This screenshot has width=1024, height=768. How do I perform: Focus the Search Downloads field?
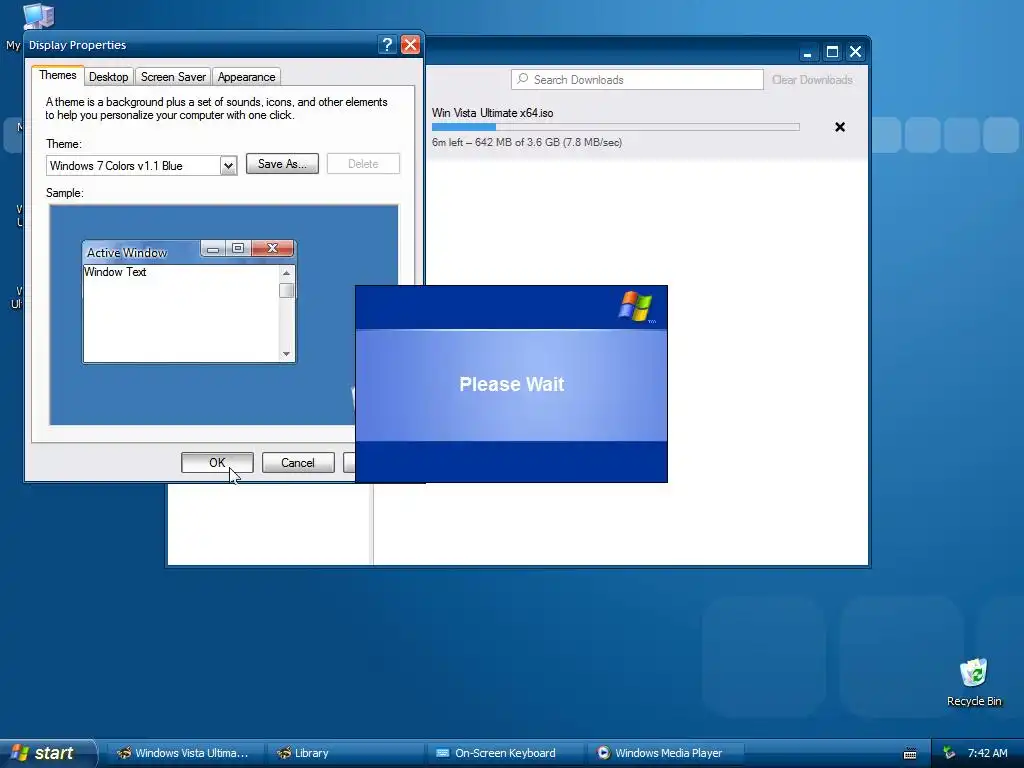tap(637, 80)
